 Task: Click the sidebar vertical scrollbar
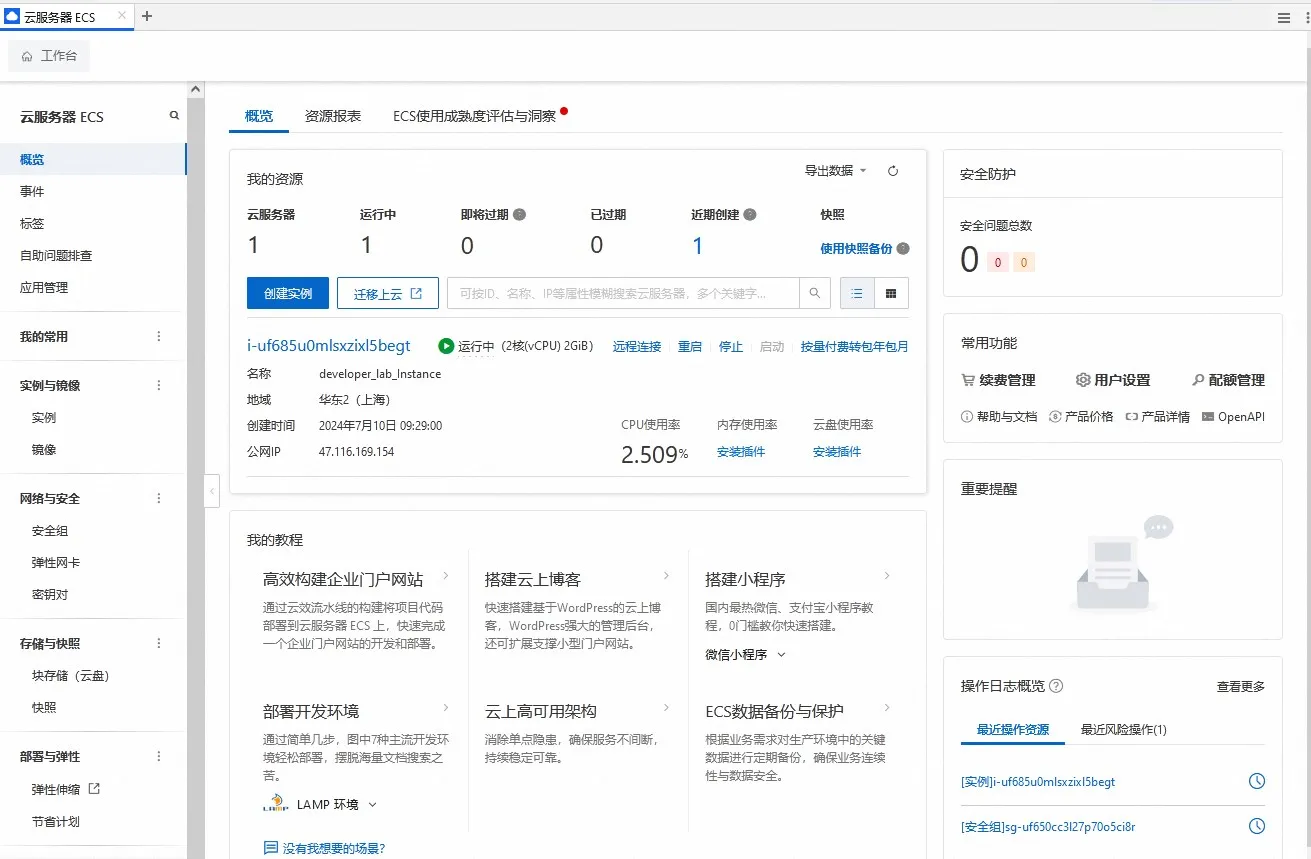196,470
